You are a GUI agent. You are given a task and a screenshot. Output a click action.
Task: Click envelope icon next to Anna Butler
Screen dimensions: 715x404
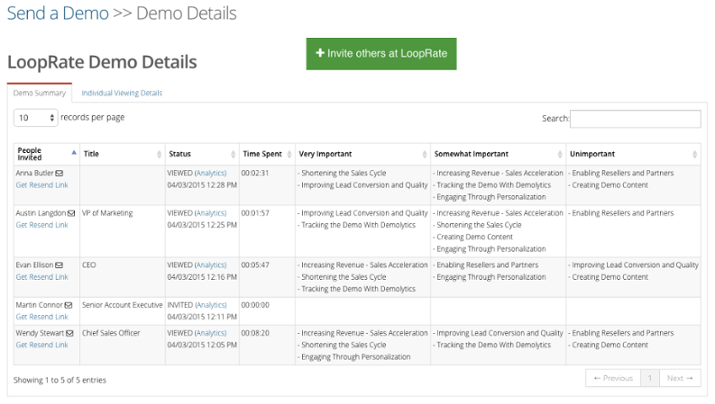coord(59,173)
